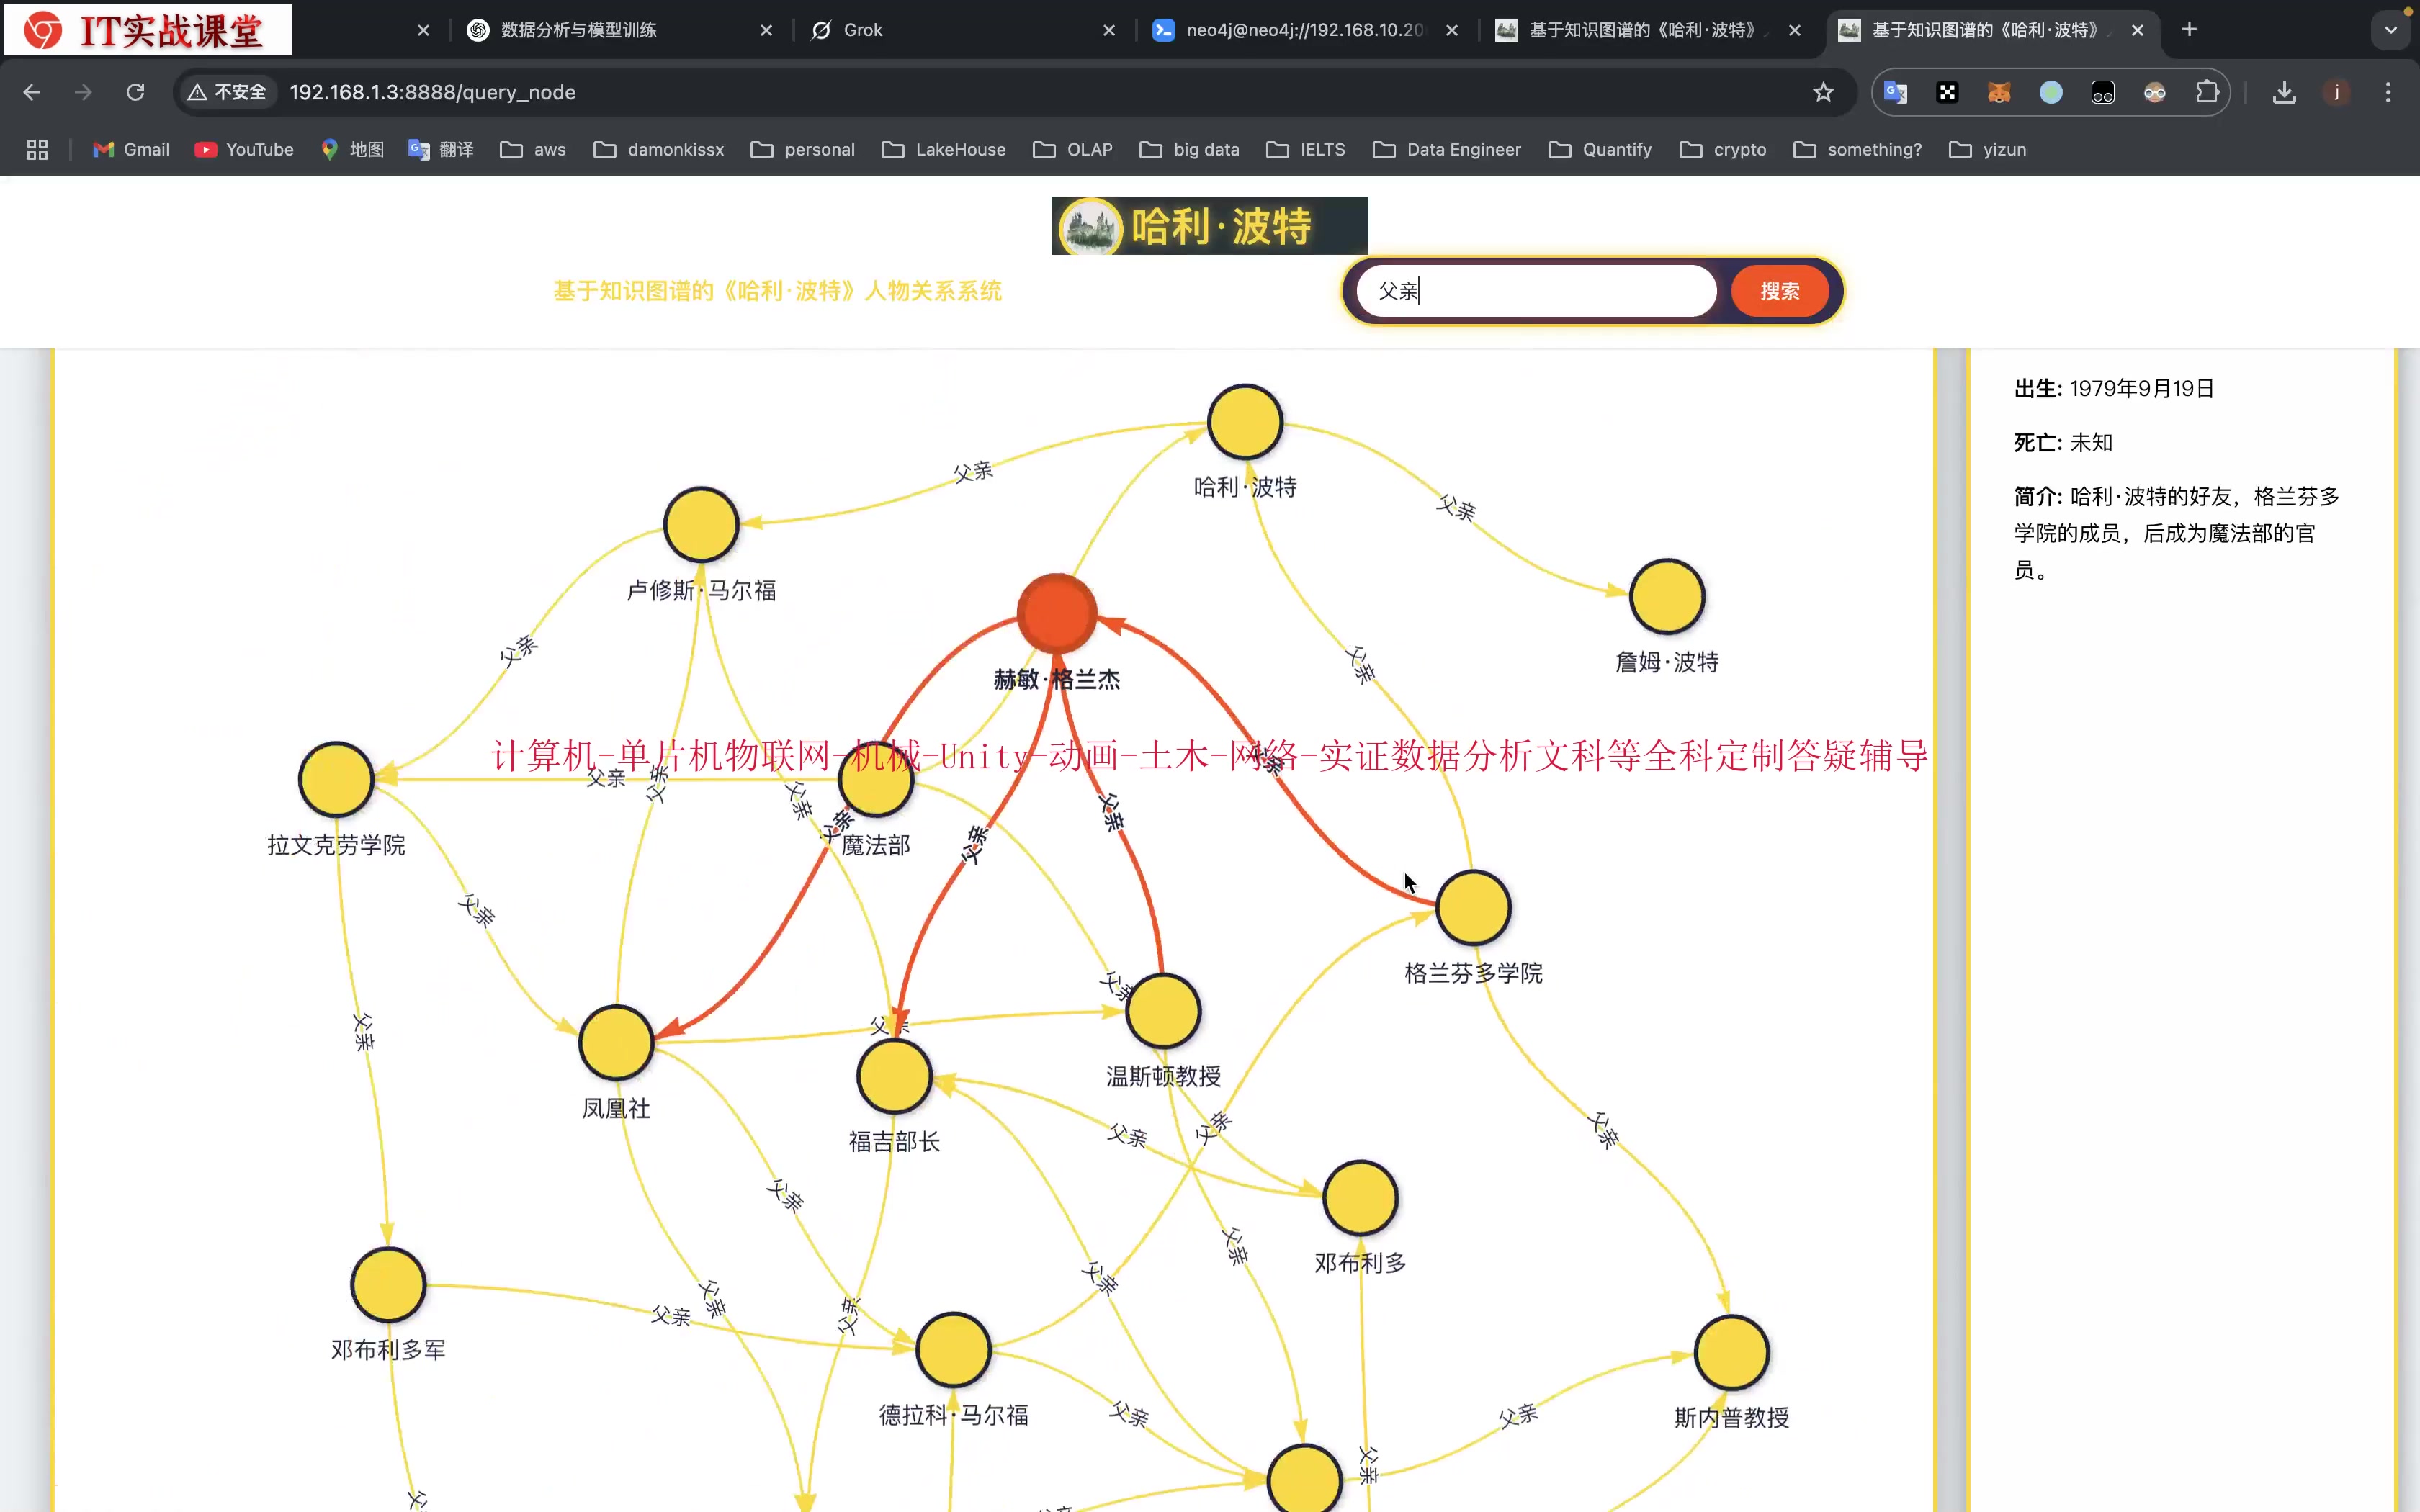This screenshot has height=1512, width=2420.
Task: Open a new tab with plus
Action: pyautogui.click(x=2189, y=30)
